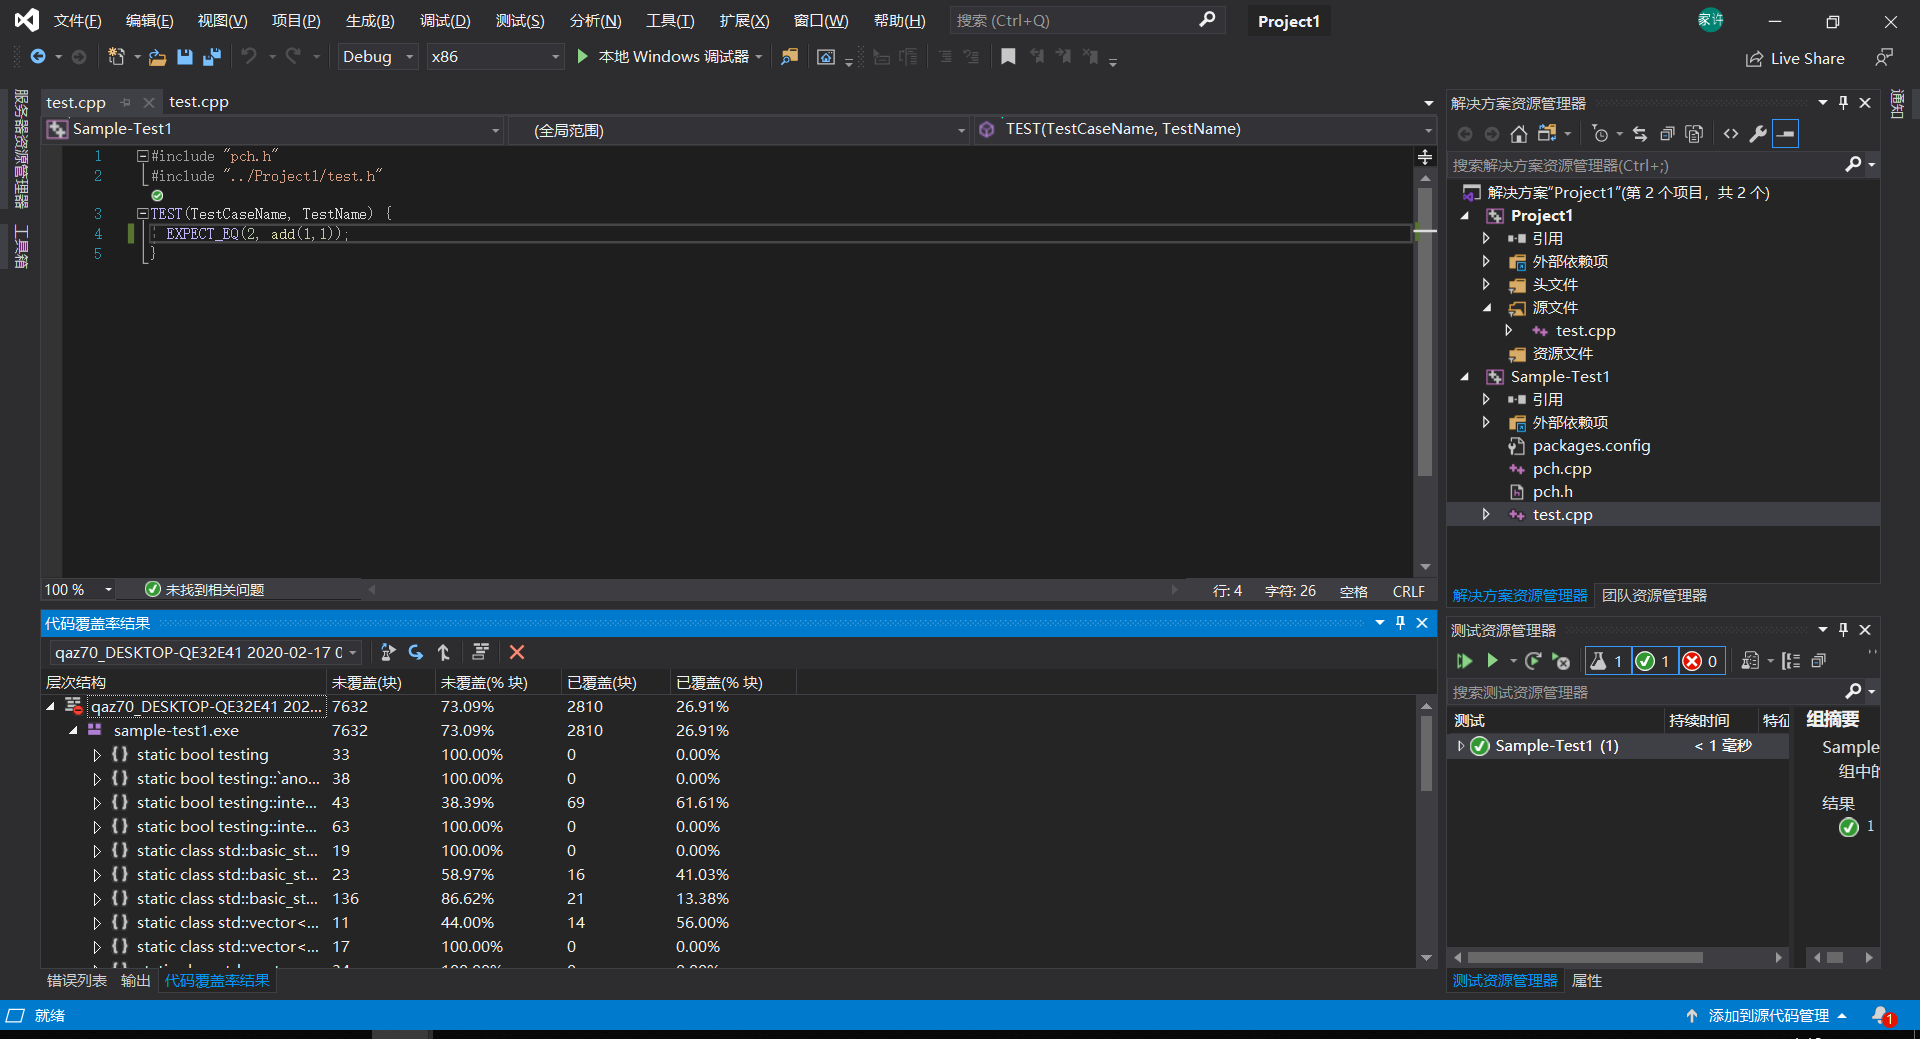Toggle Preview Selected Items in Solution Explorer

[x=1785, y=134]
